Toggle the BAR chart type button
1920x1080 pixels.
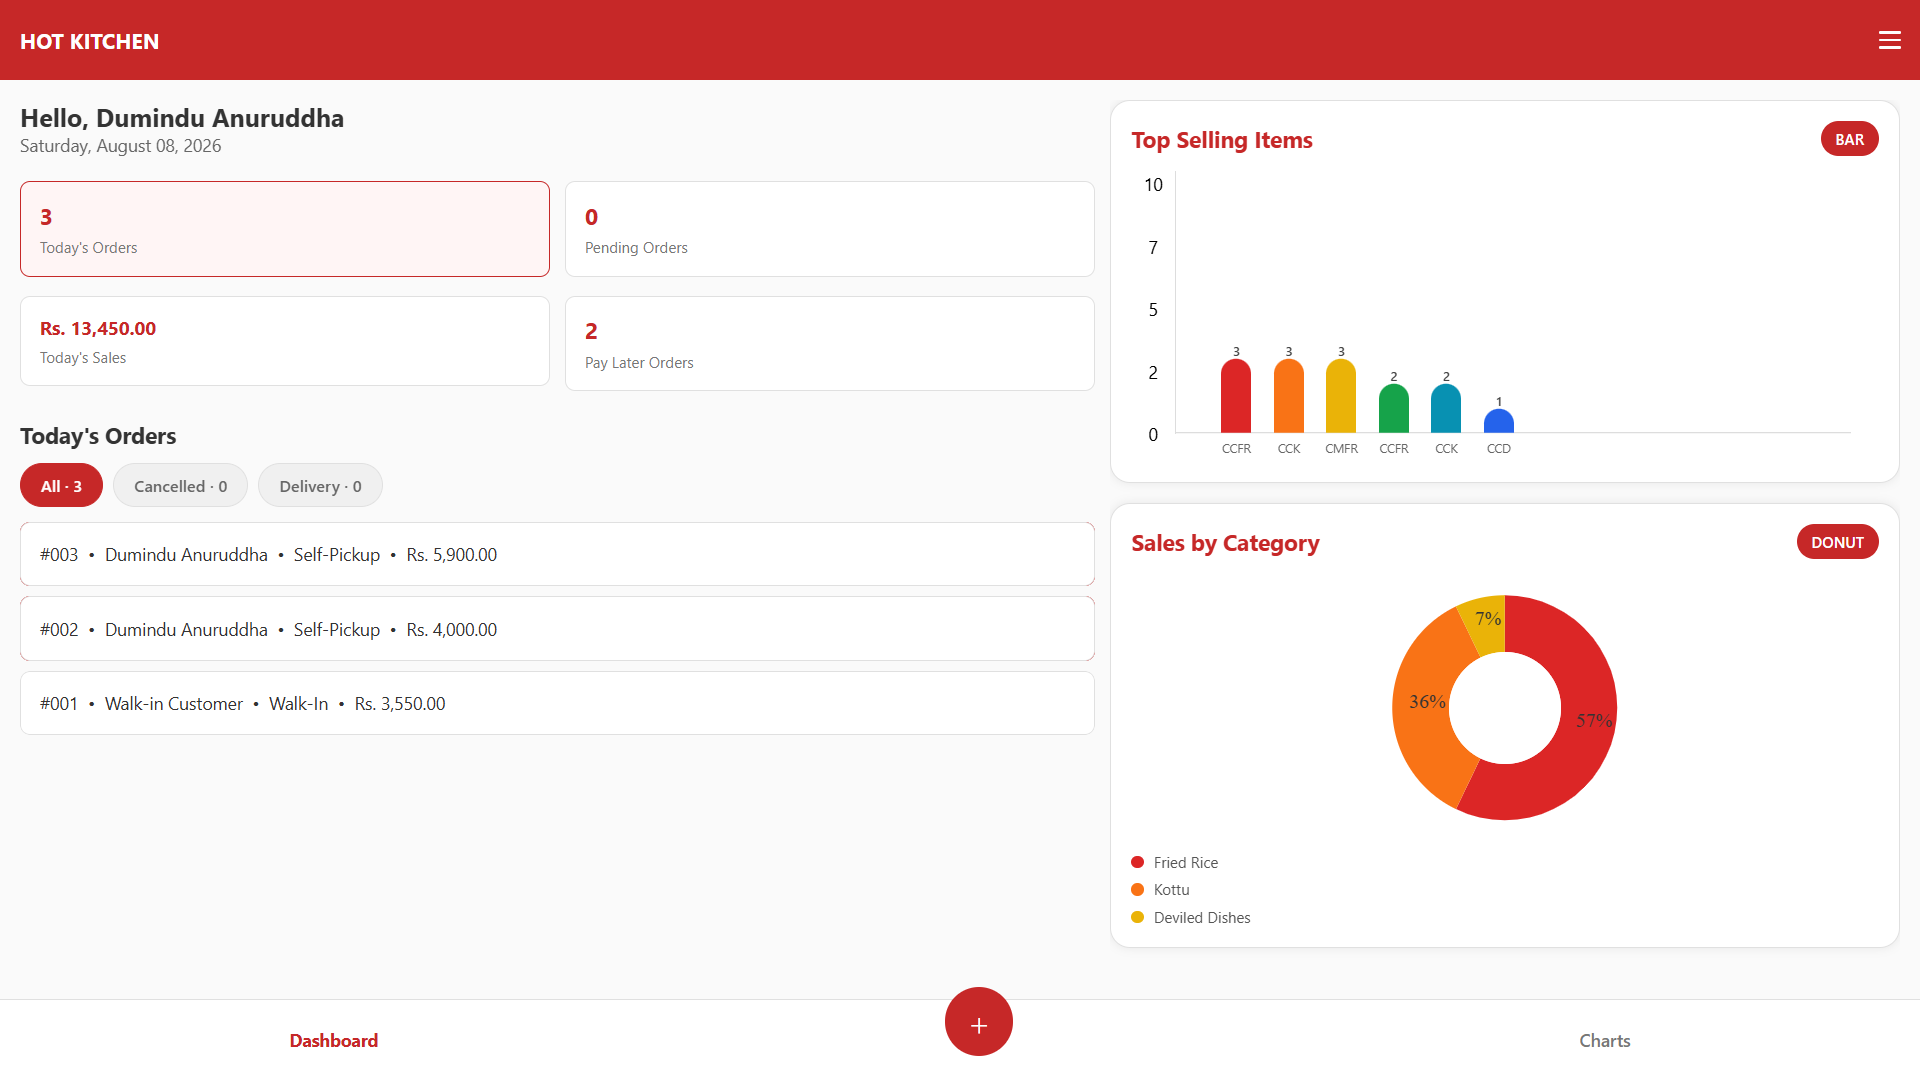[x=1849, y=139]
